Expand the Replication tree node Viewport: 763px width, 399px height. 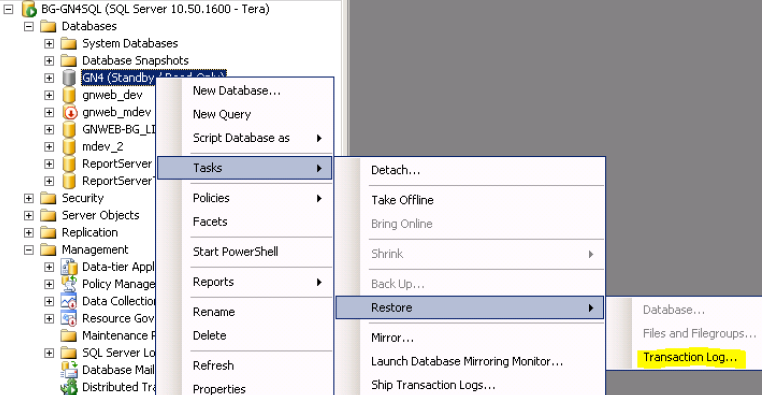click(x=29, y=233)
